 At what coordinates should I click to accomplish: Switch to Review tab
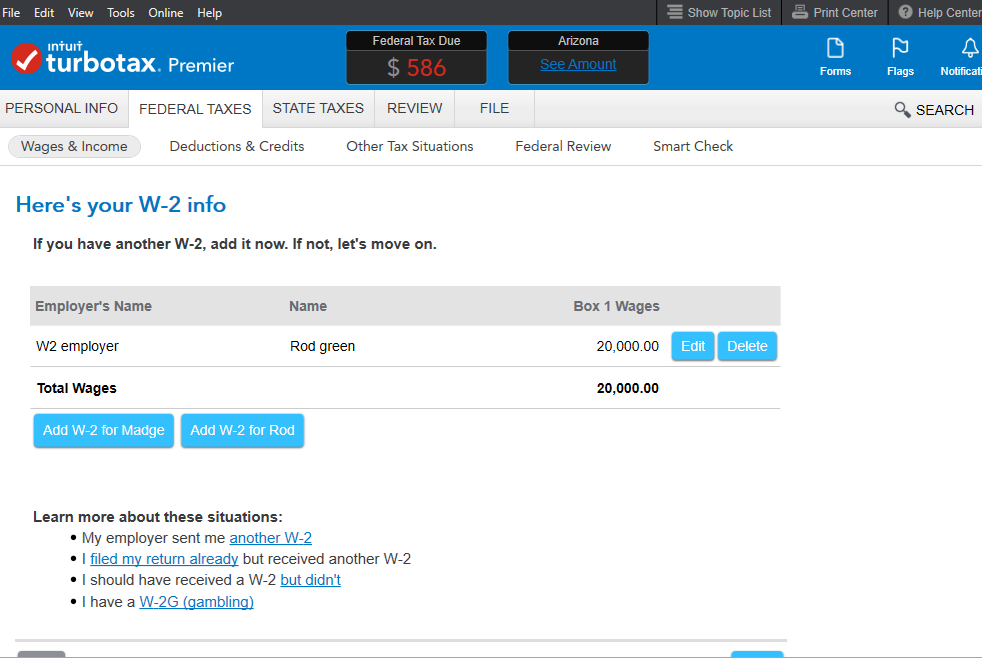click(x=415, y=108)
